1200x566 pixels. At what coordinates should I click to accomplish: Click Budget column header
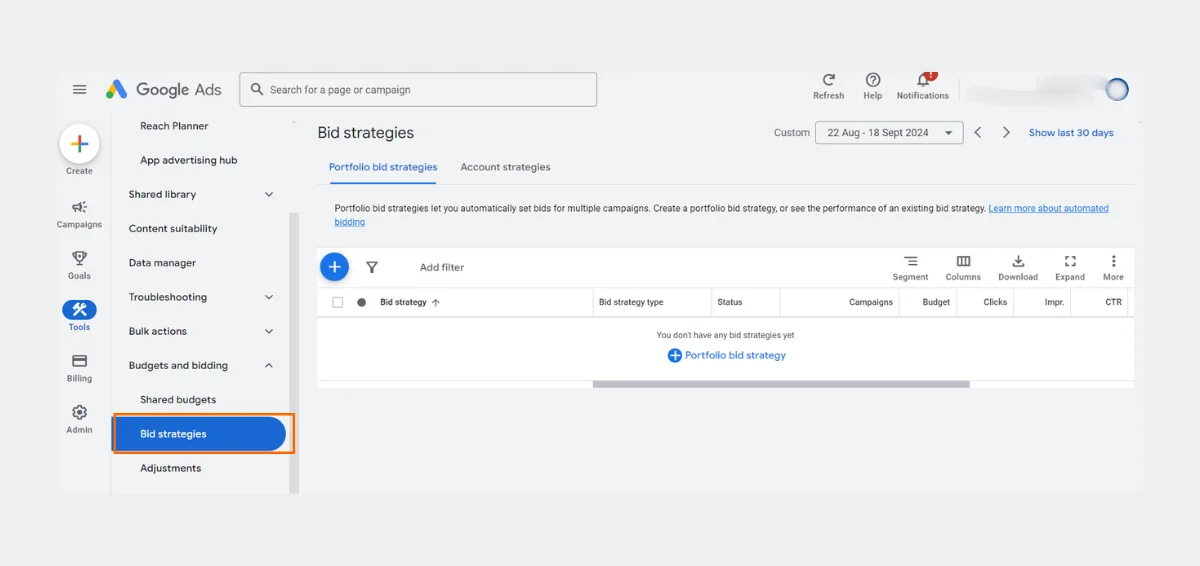pos(936,302)
